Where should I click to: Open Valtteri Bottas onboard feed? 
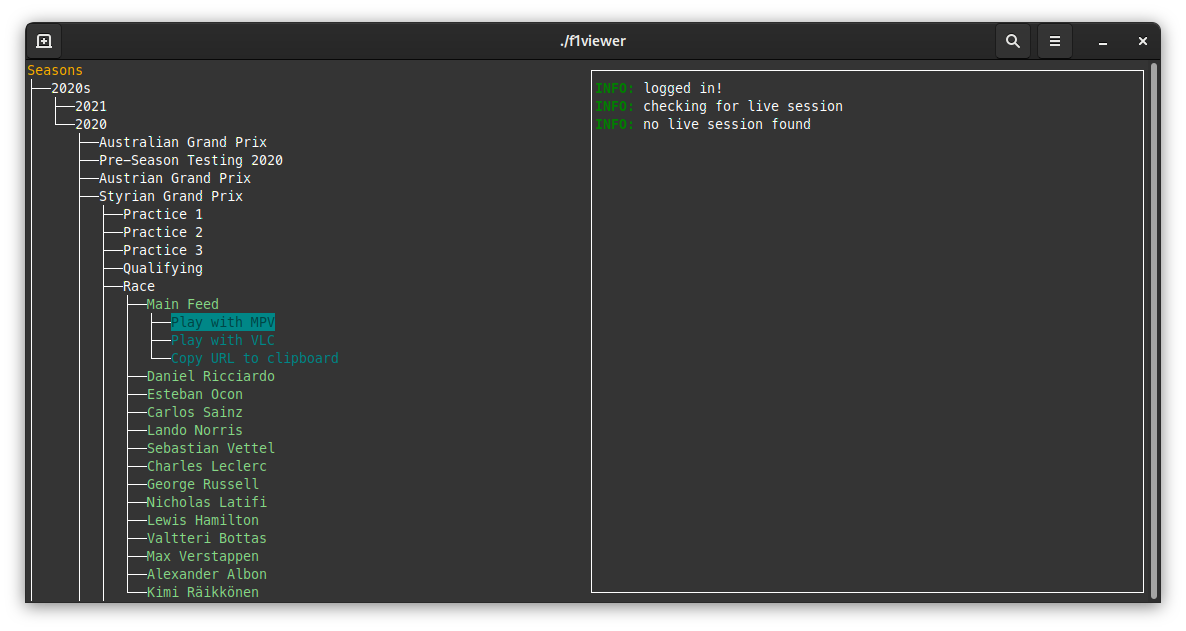tap(207, 539)
